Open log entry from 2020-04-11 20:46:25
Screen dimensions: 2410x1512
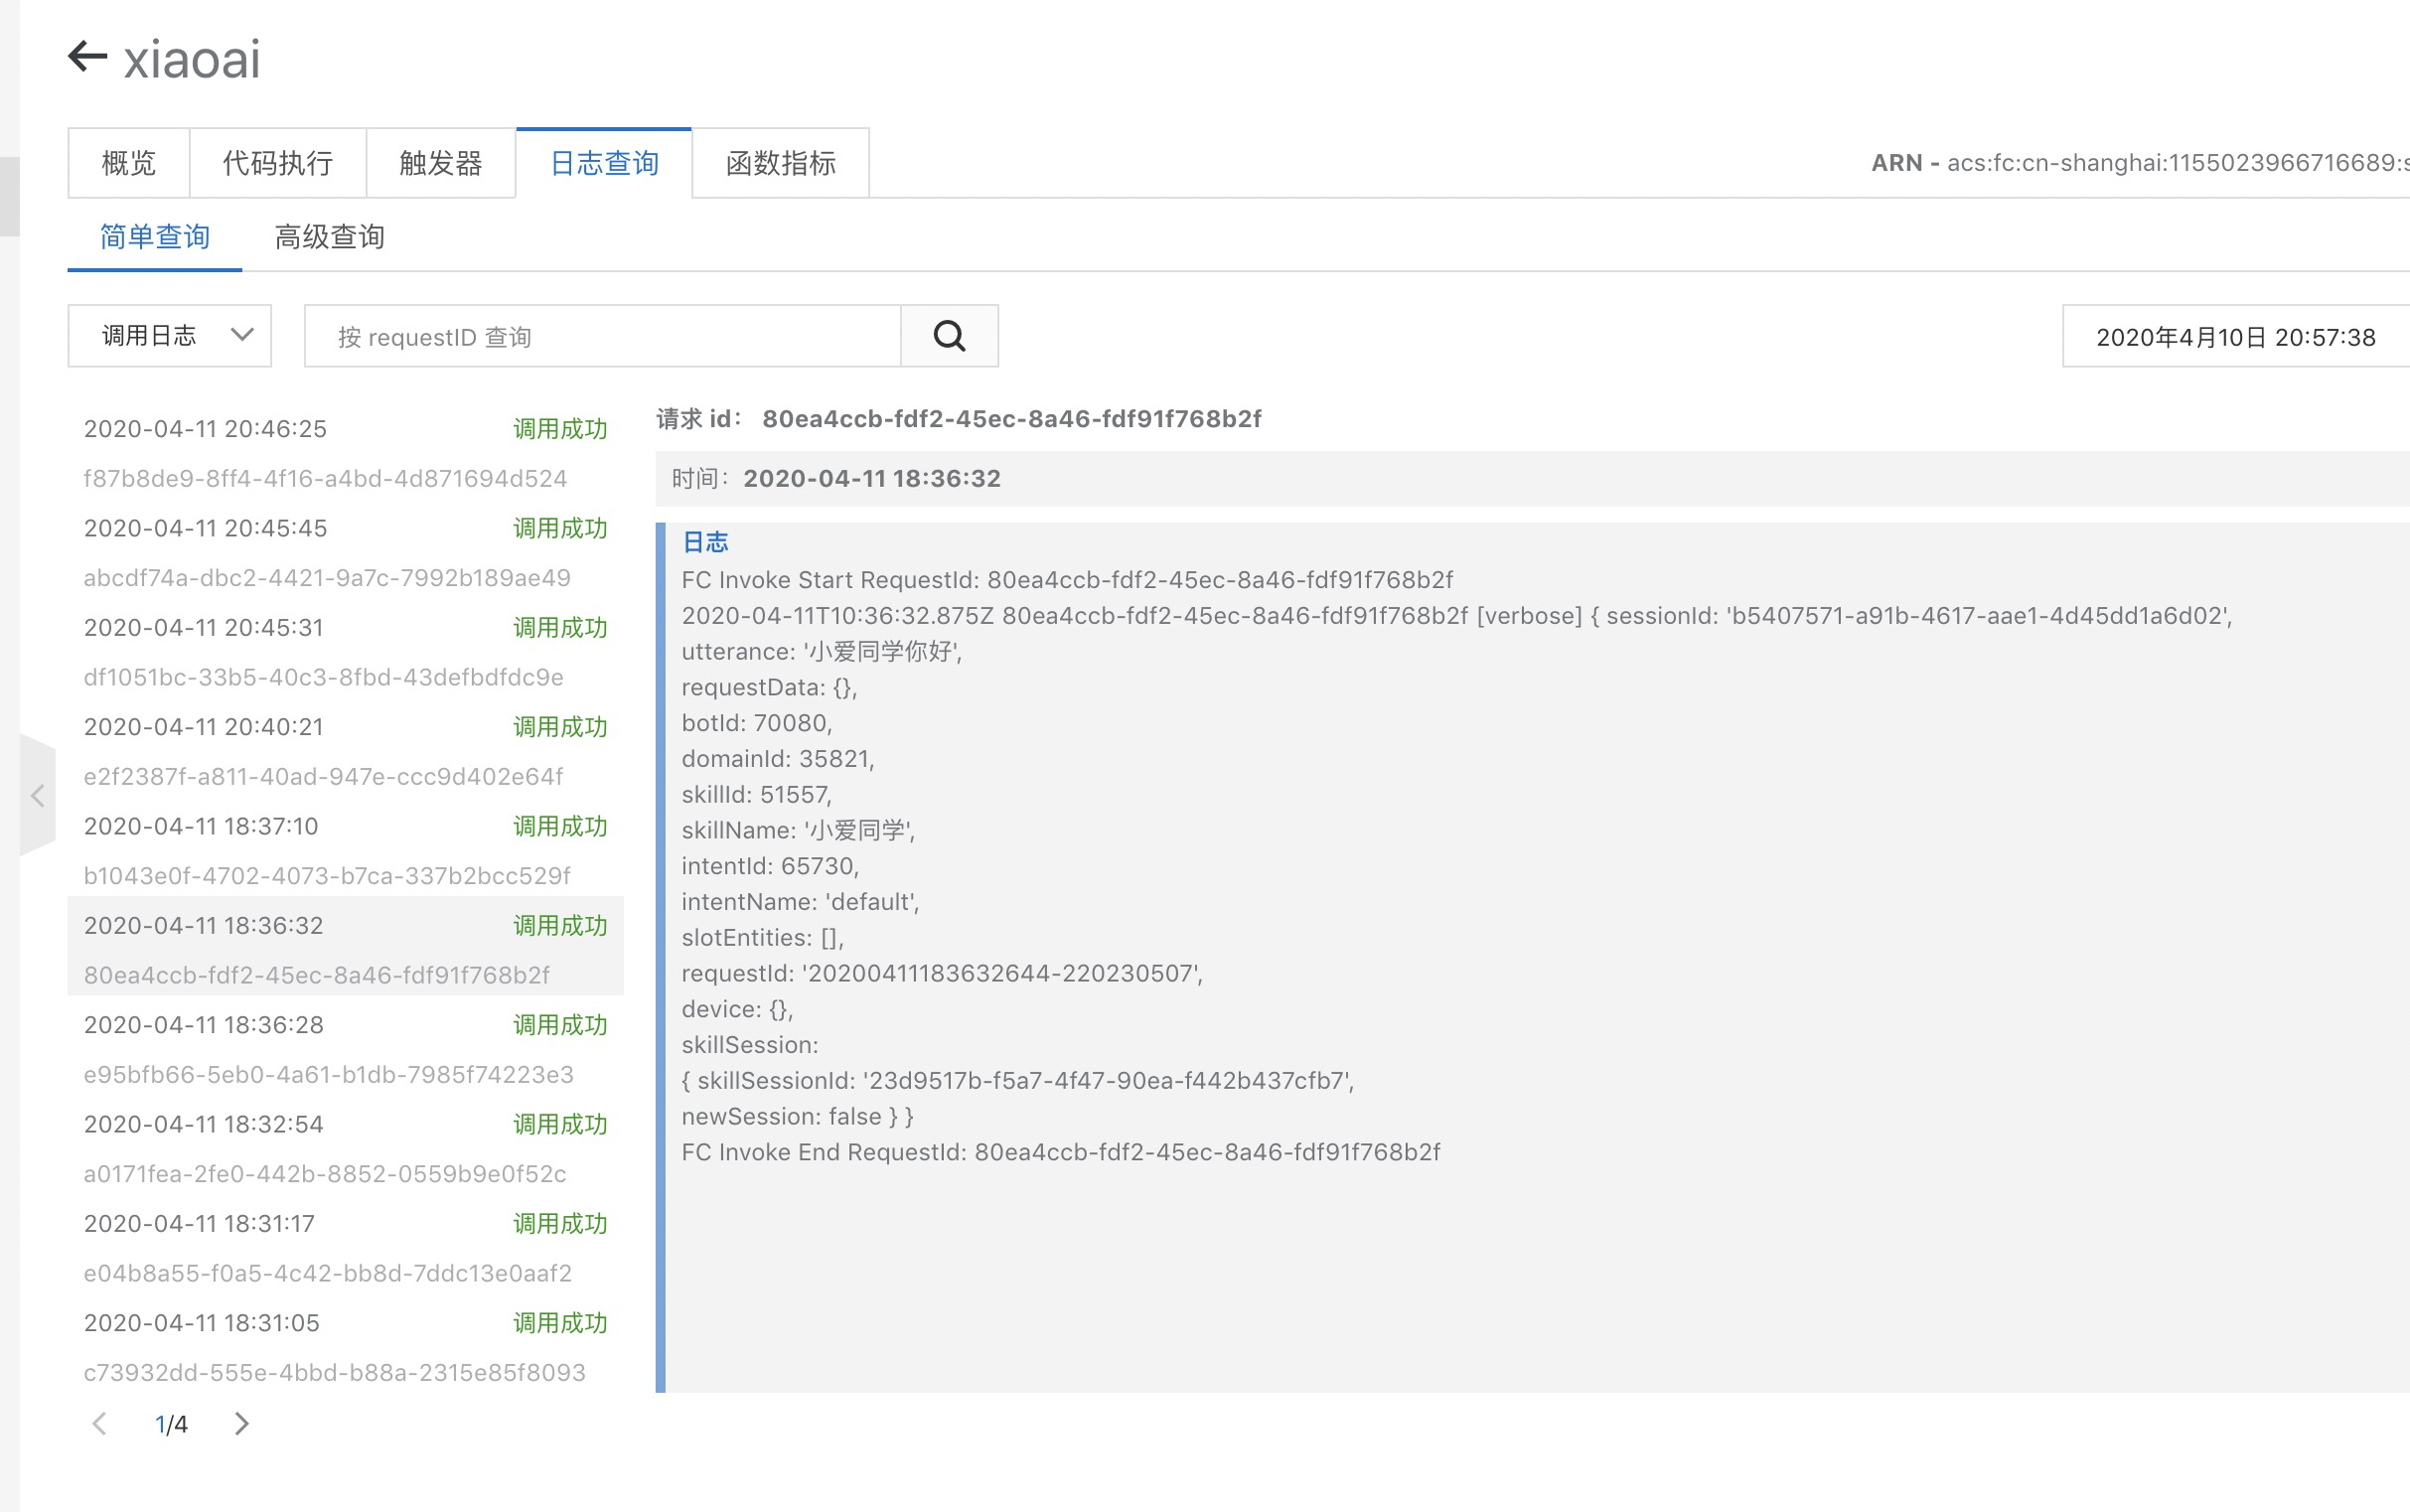[x=205, y=429]
